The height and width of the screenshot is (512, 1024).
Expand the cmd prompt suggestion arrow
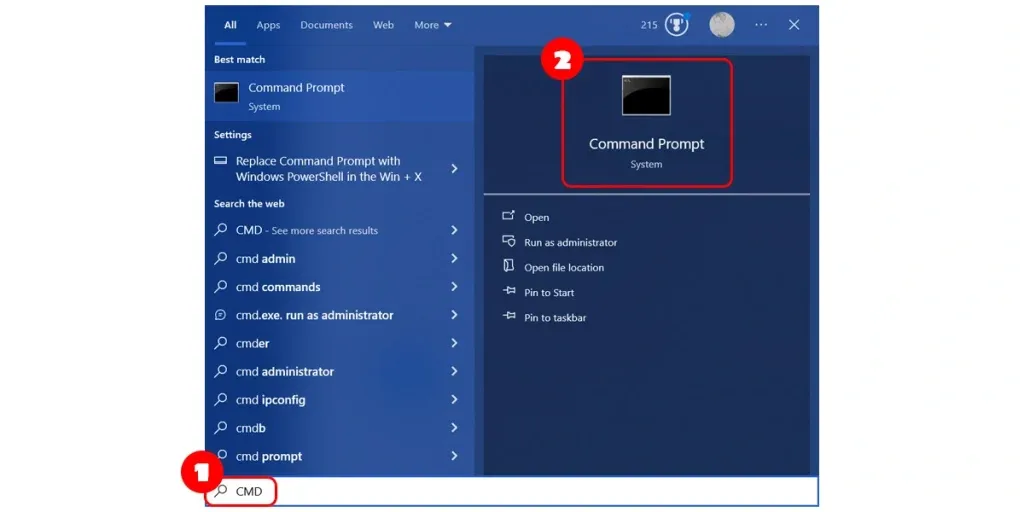click(x=455, y=456)
